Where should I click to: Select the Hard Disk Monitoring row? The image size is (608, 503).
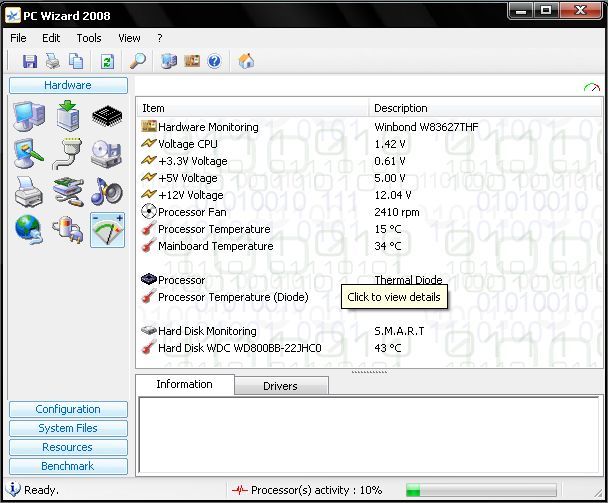pos(369,331)
